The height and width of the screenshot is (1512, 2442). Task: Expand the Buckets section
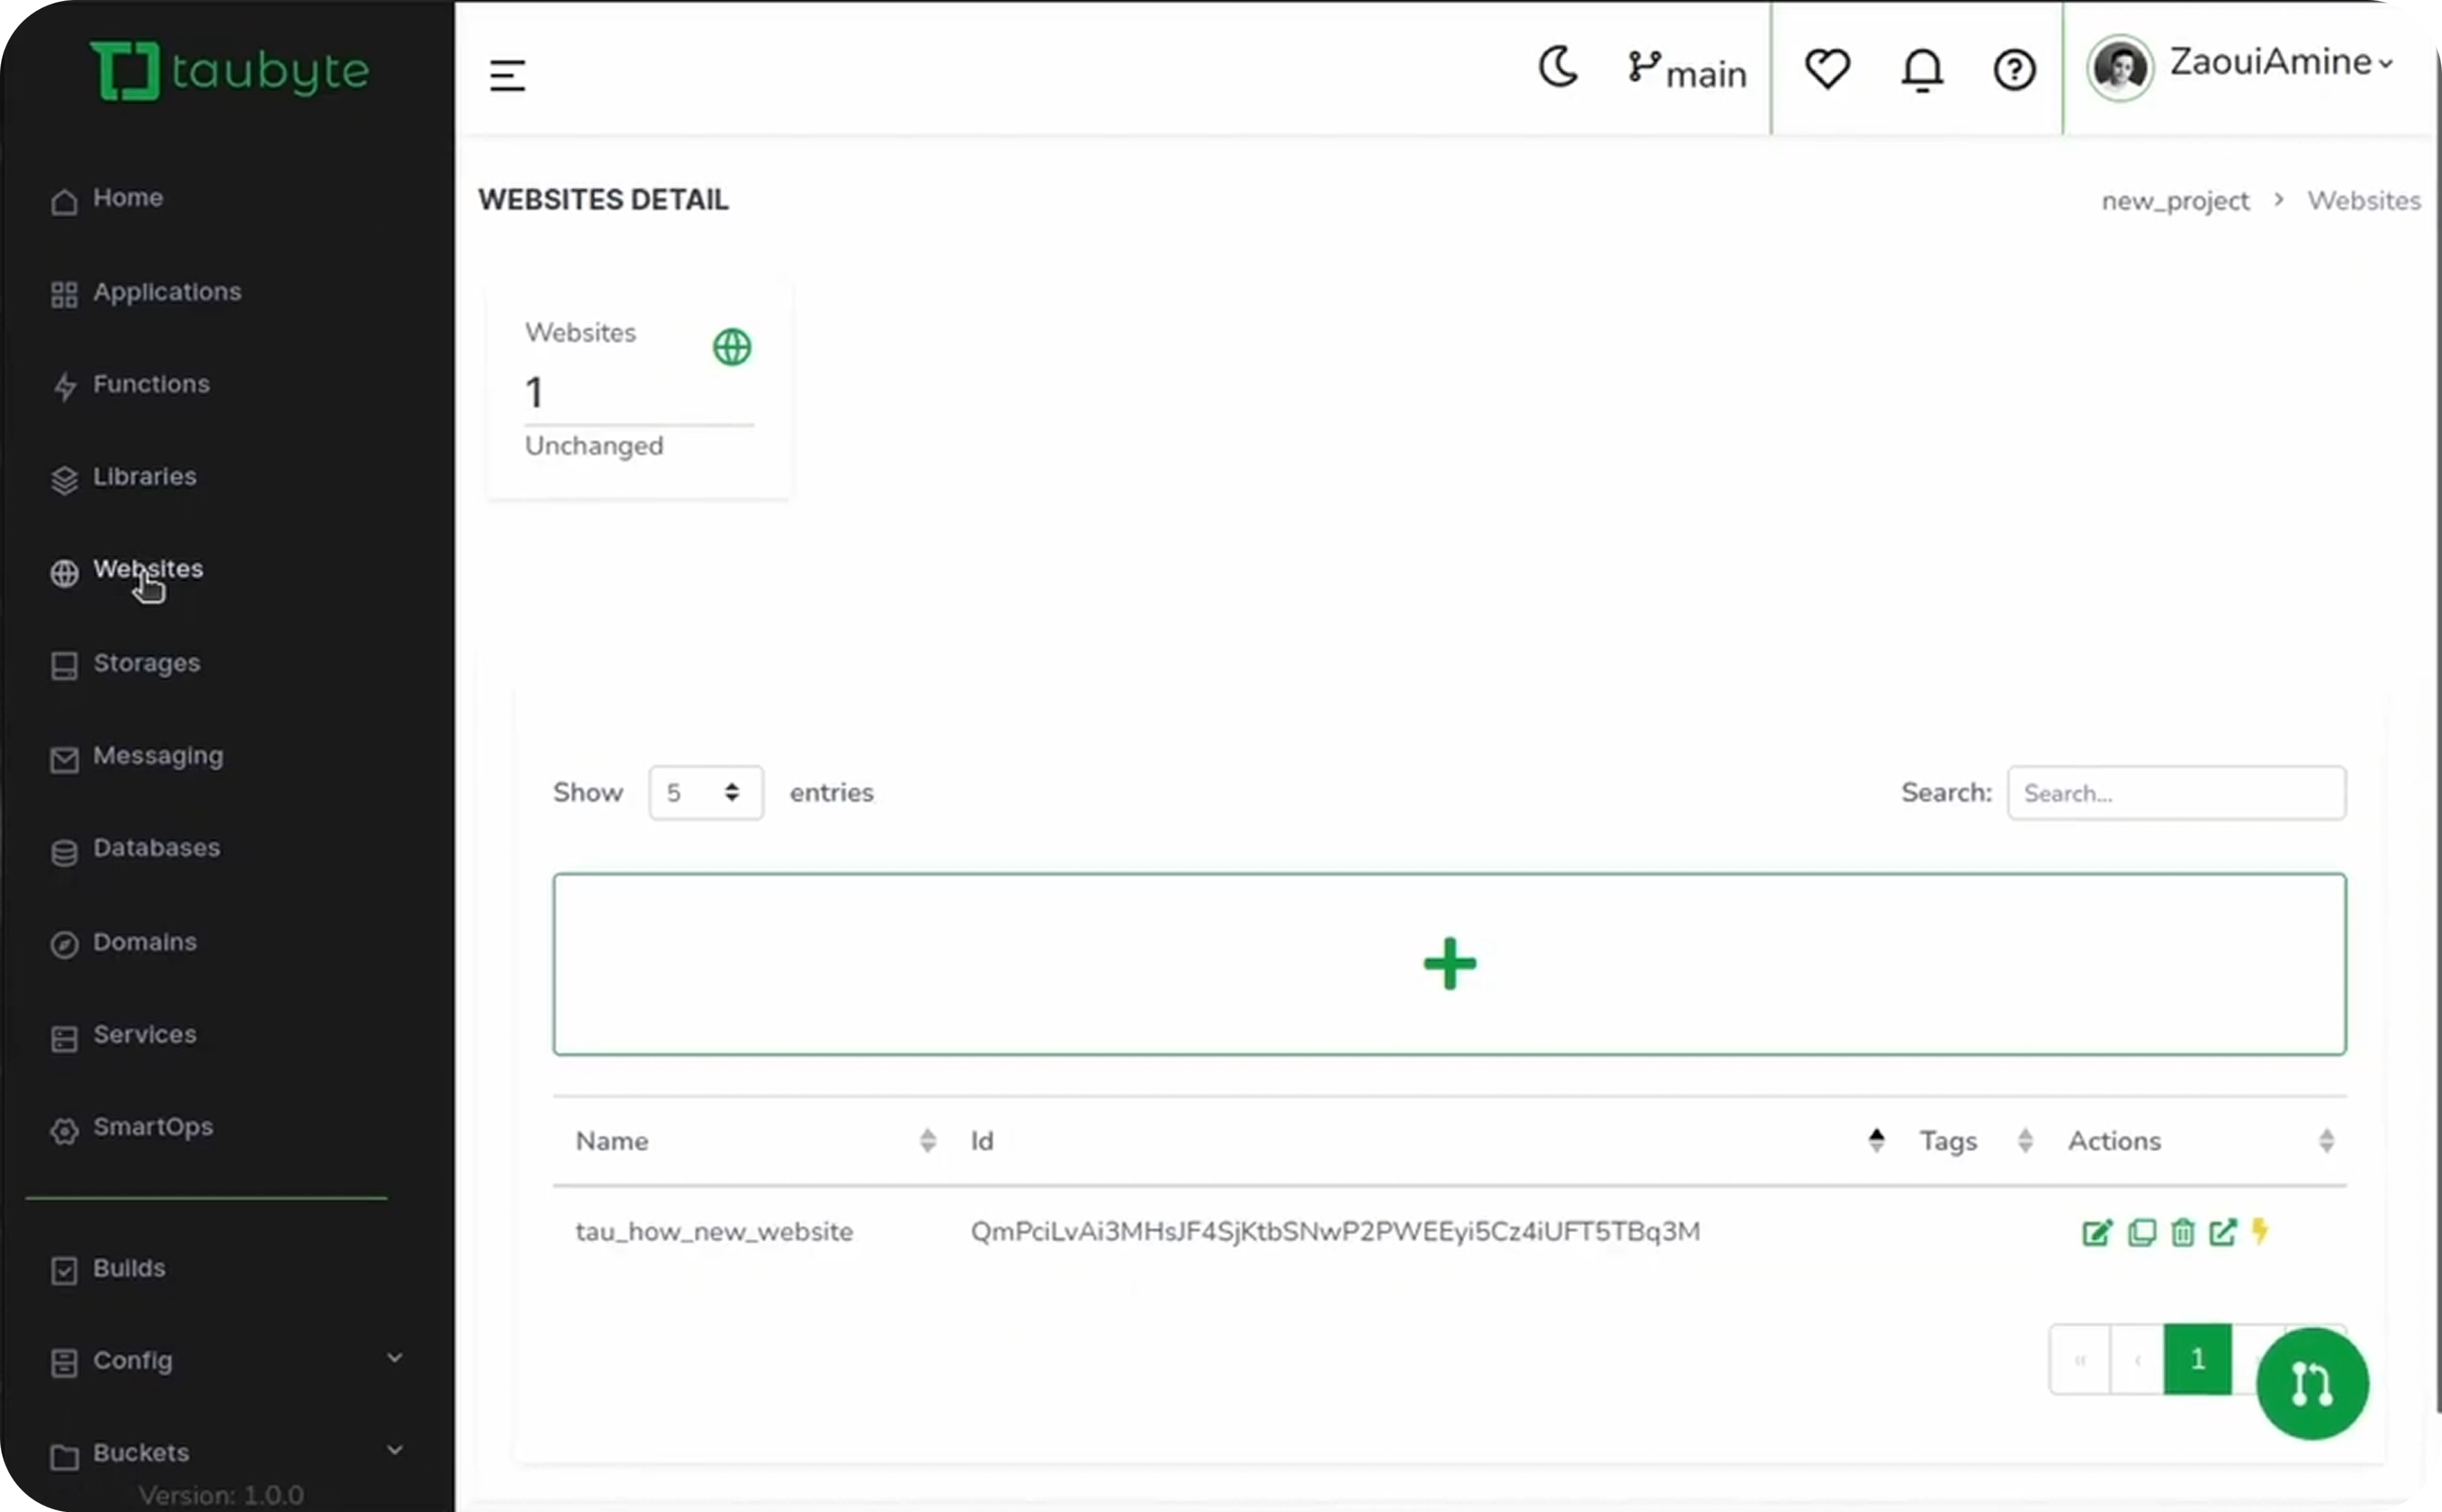(x=395, y=1450)
